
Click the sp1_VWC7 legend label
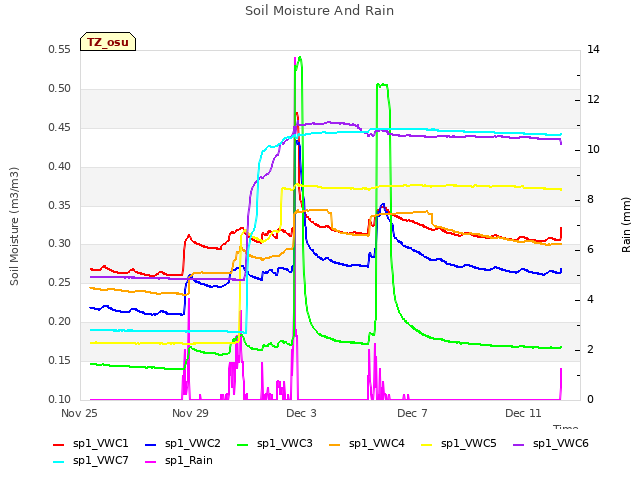[x=100, y=460]
